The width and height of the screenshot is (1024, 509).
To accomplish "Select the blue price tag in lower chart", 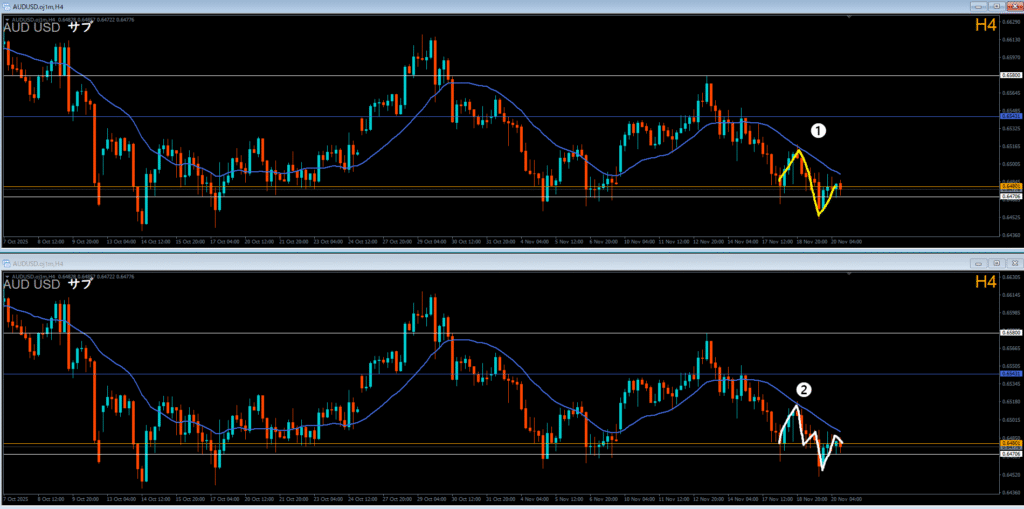I will coord(1010,374).
